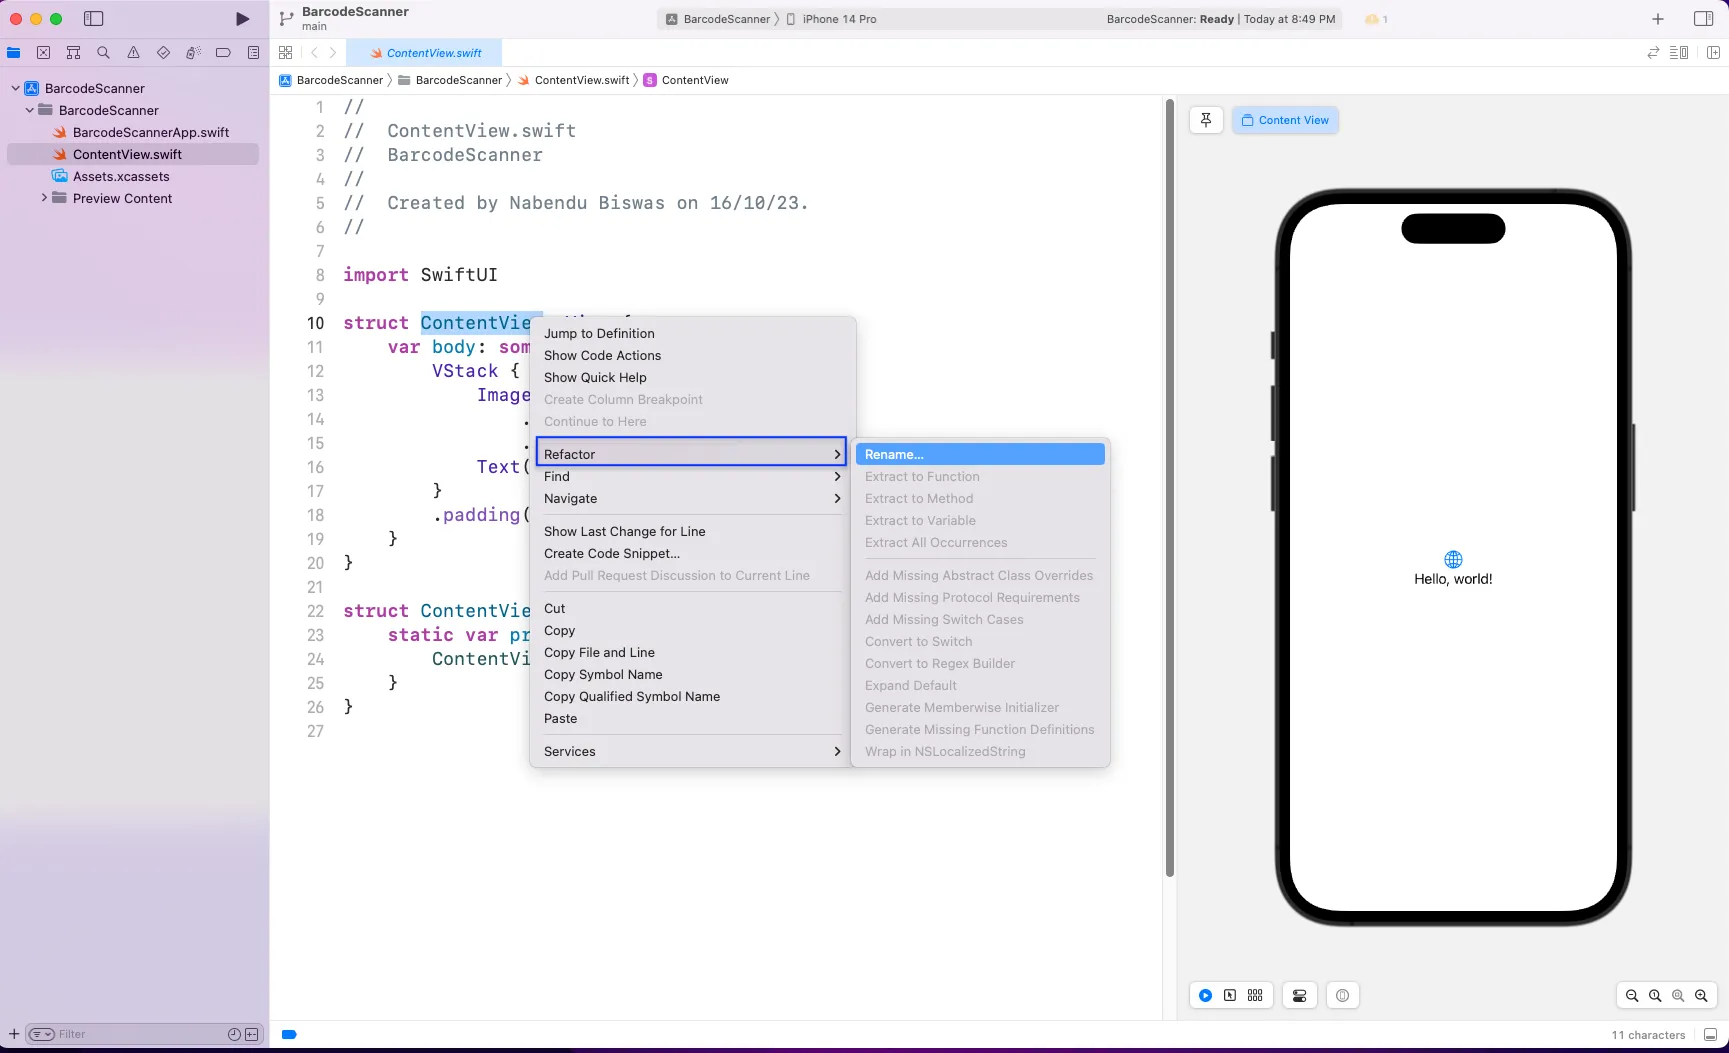1729x1053 pixels.
Task: Zoom out the preview canvas
Action: (x=1632, y=995)
